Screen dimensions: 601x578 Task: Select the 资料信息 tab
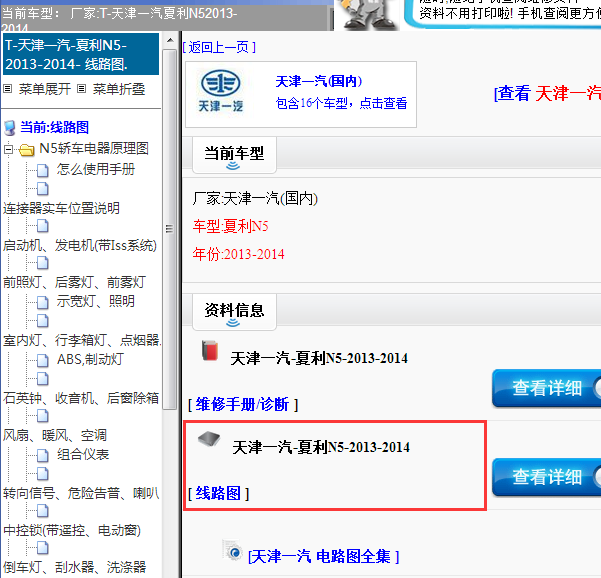(x=234, y=312)
